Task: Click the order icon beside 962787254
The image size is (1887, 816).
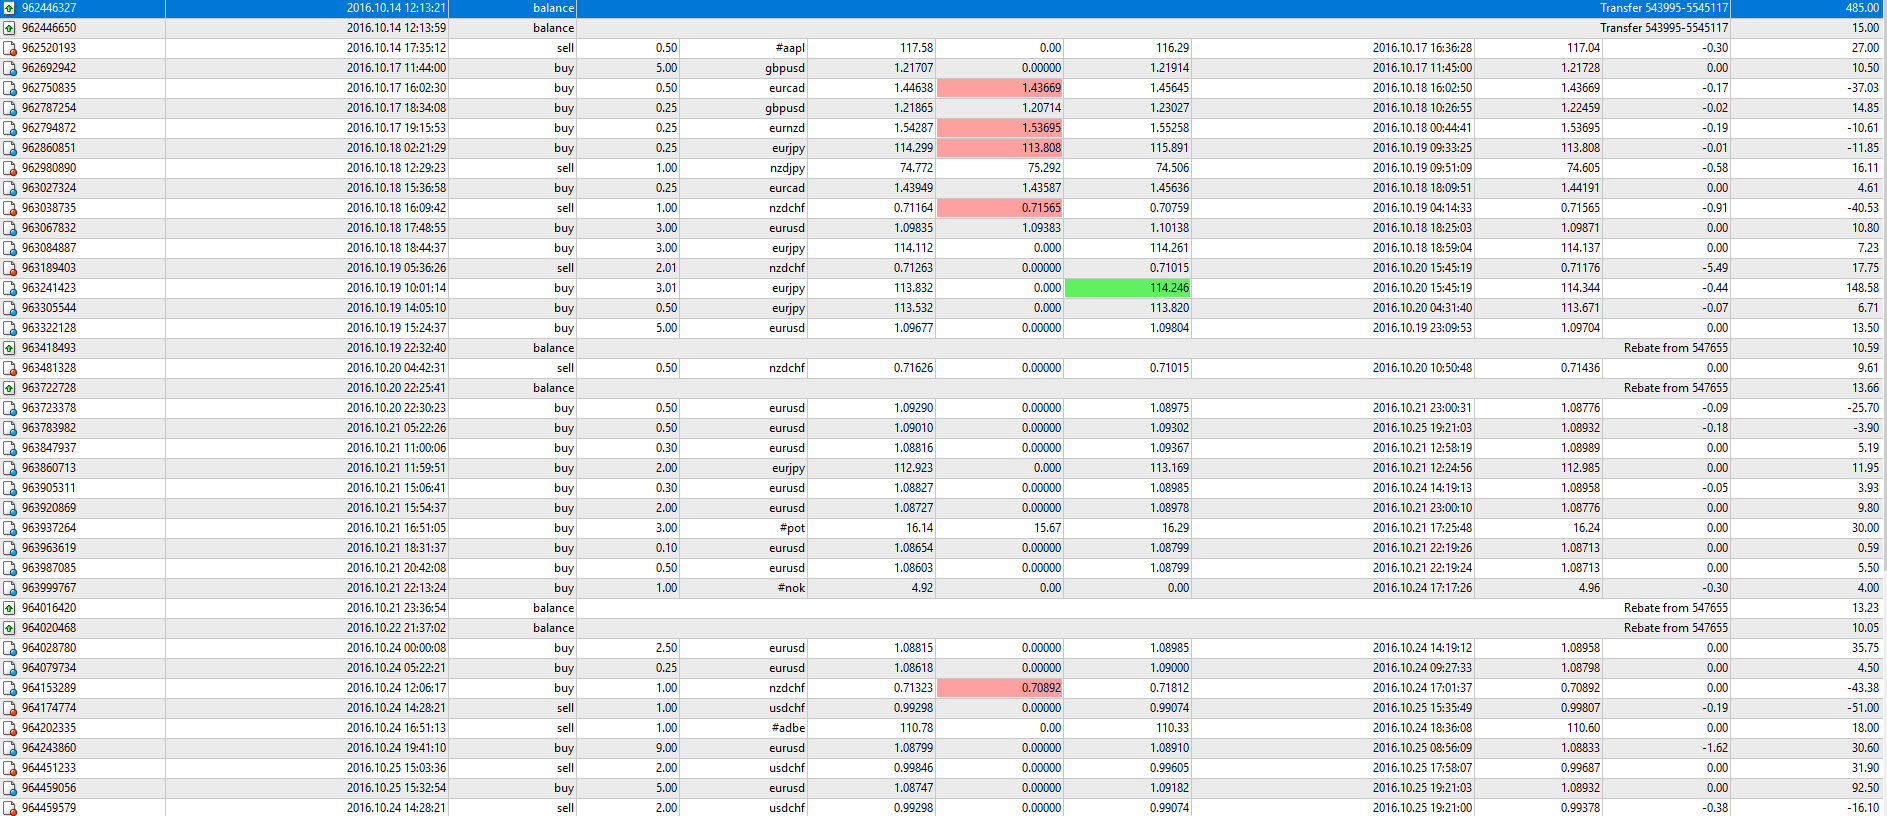Action: tap(9, 108)
